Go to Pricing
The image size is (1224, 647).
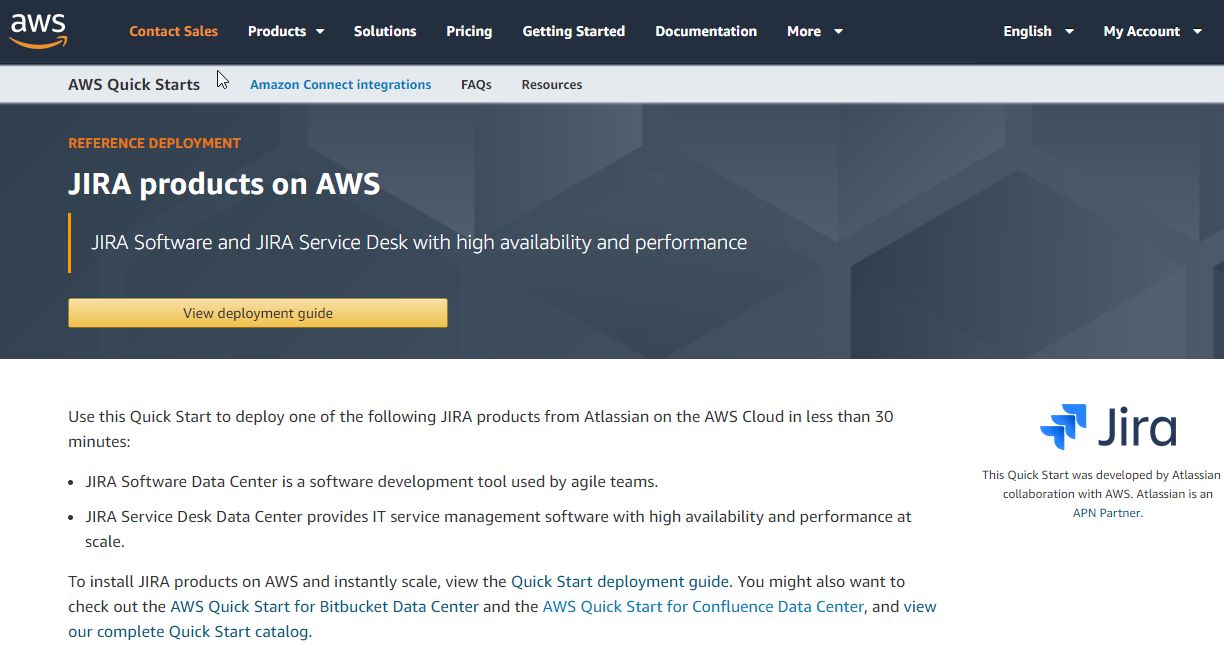pos(469,31)
